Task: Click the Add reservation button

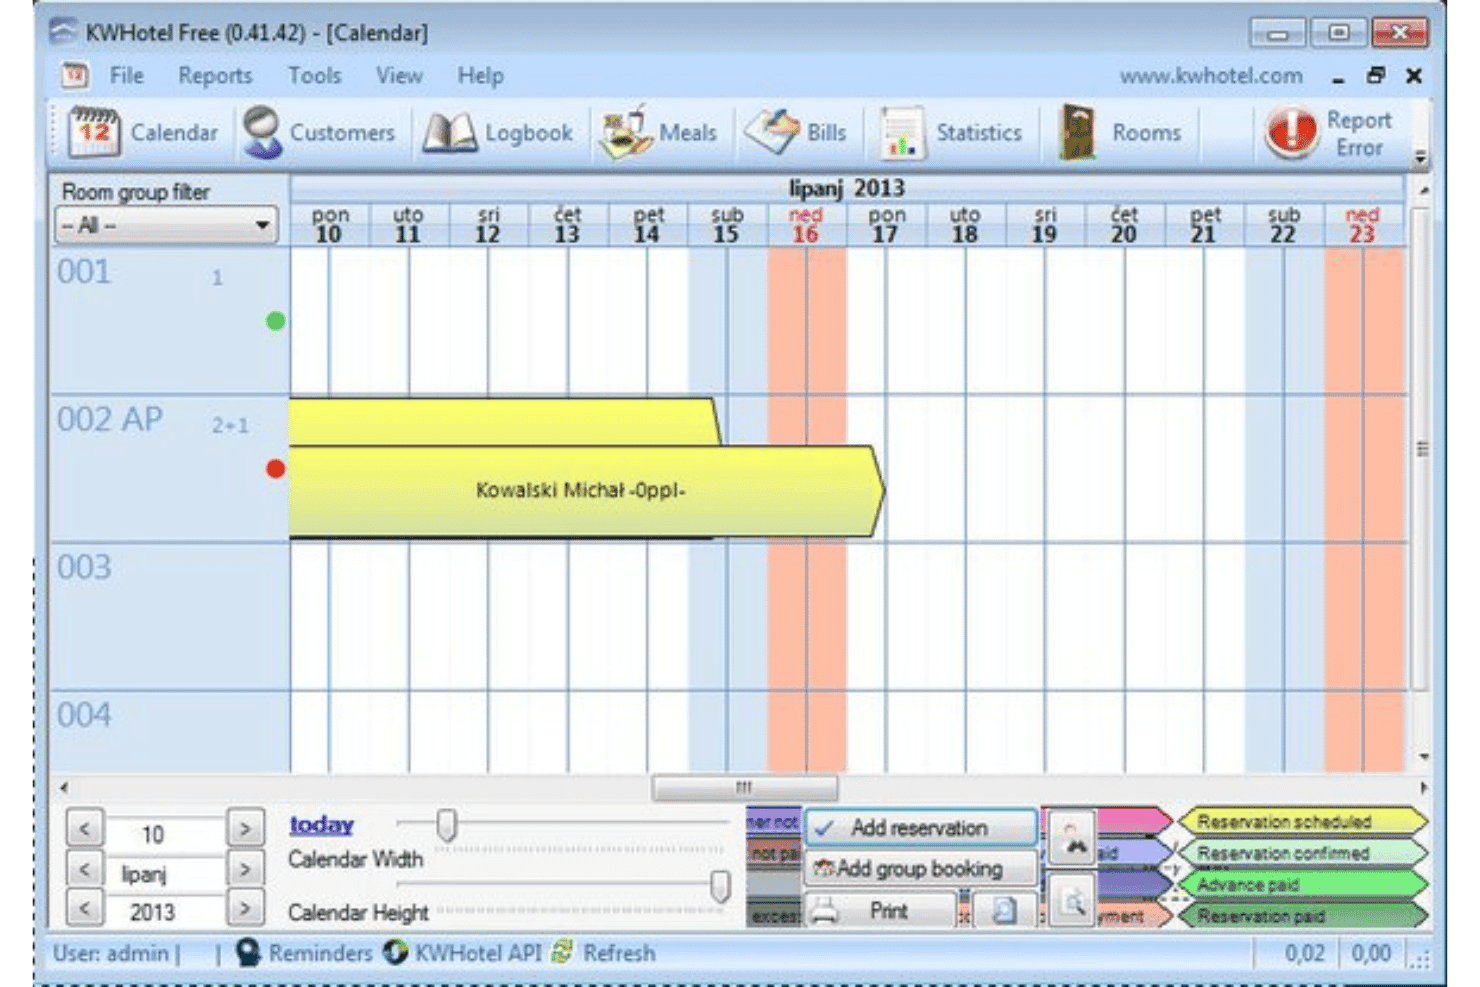Action: pos(920,828)
